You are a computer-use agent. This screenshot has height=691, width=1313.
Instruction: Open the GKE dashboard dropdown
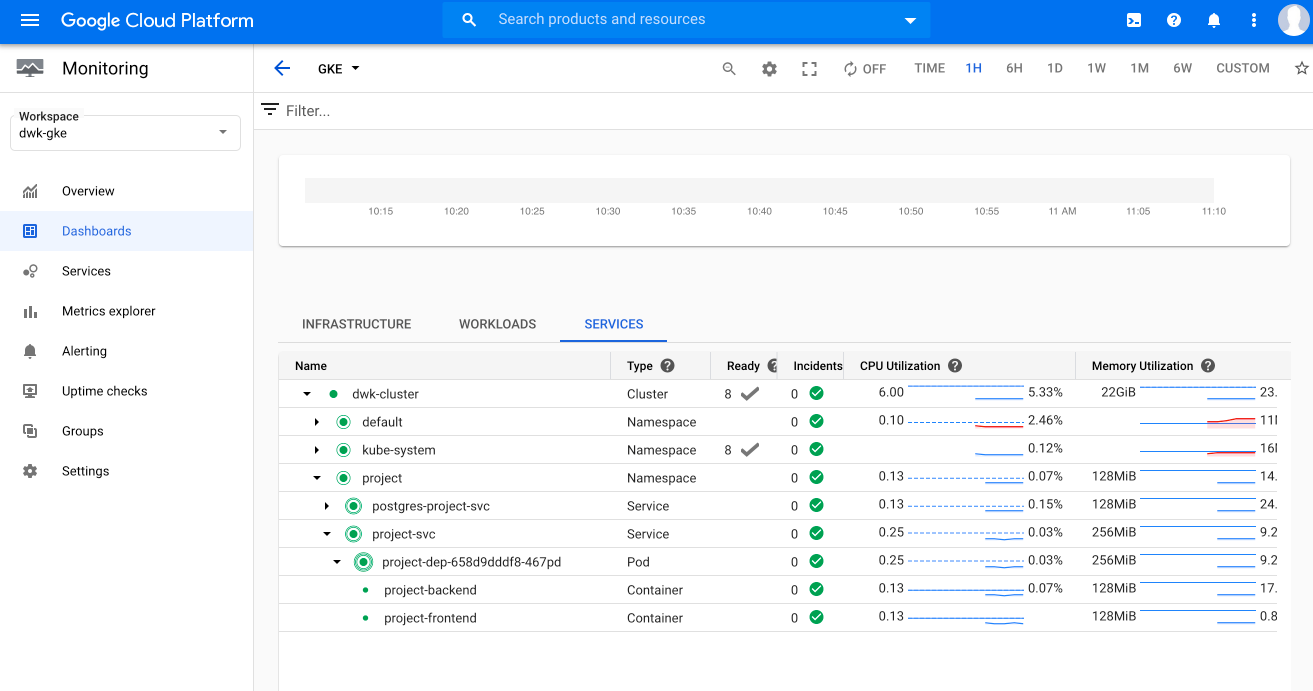click(x=339, y=69)
